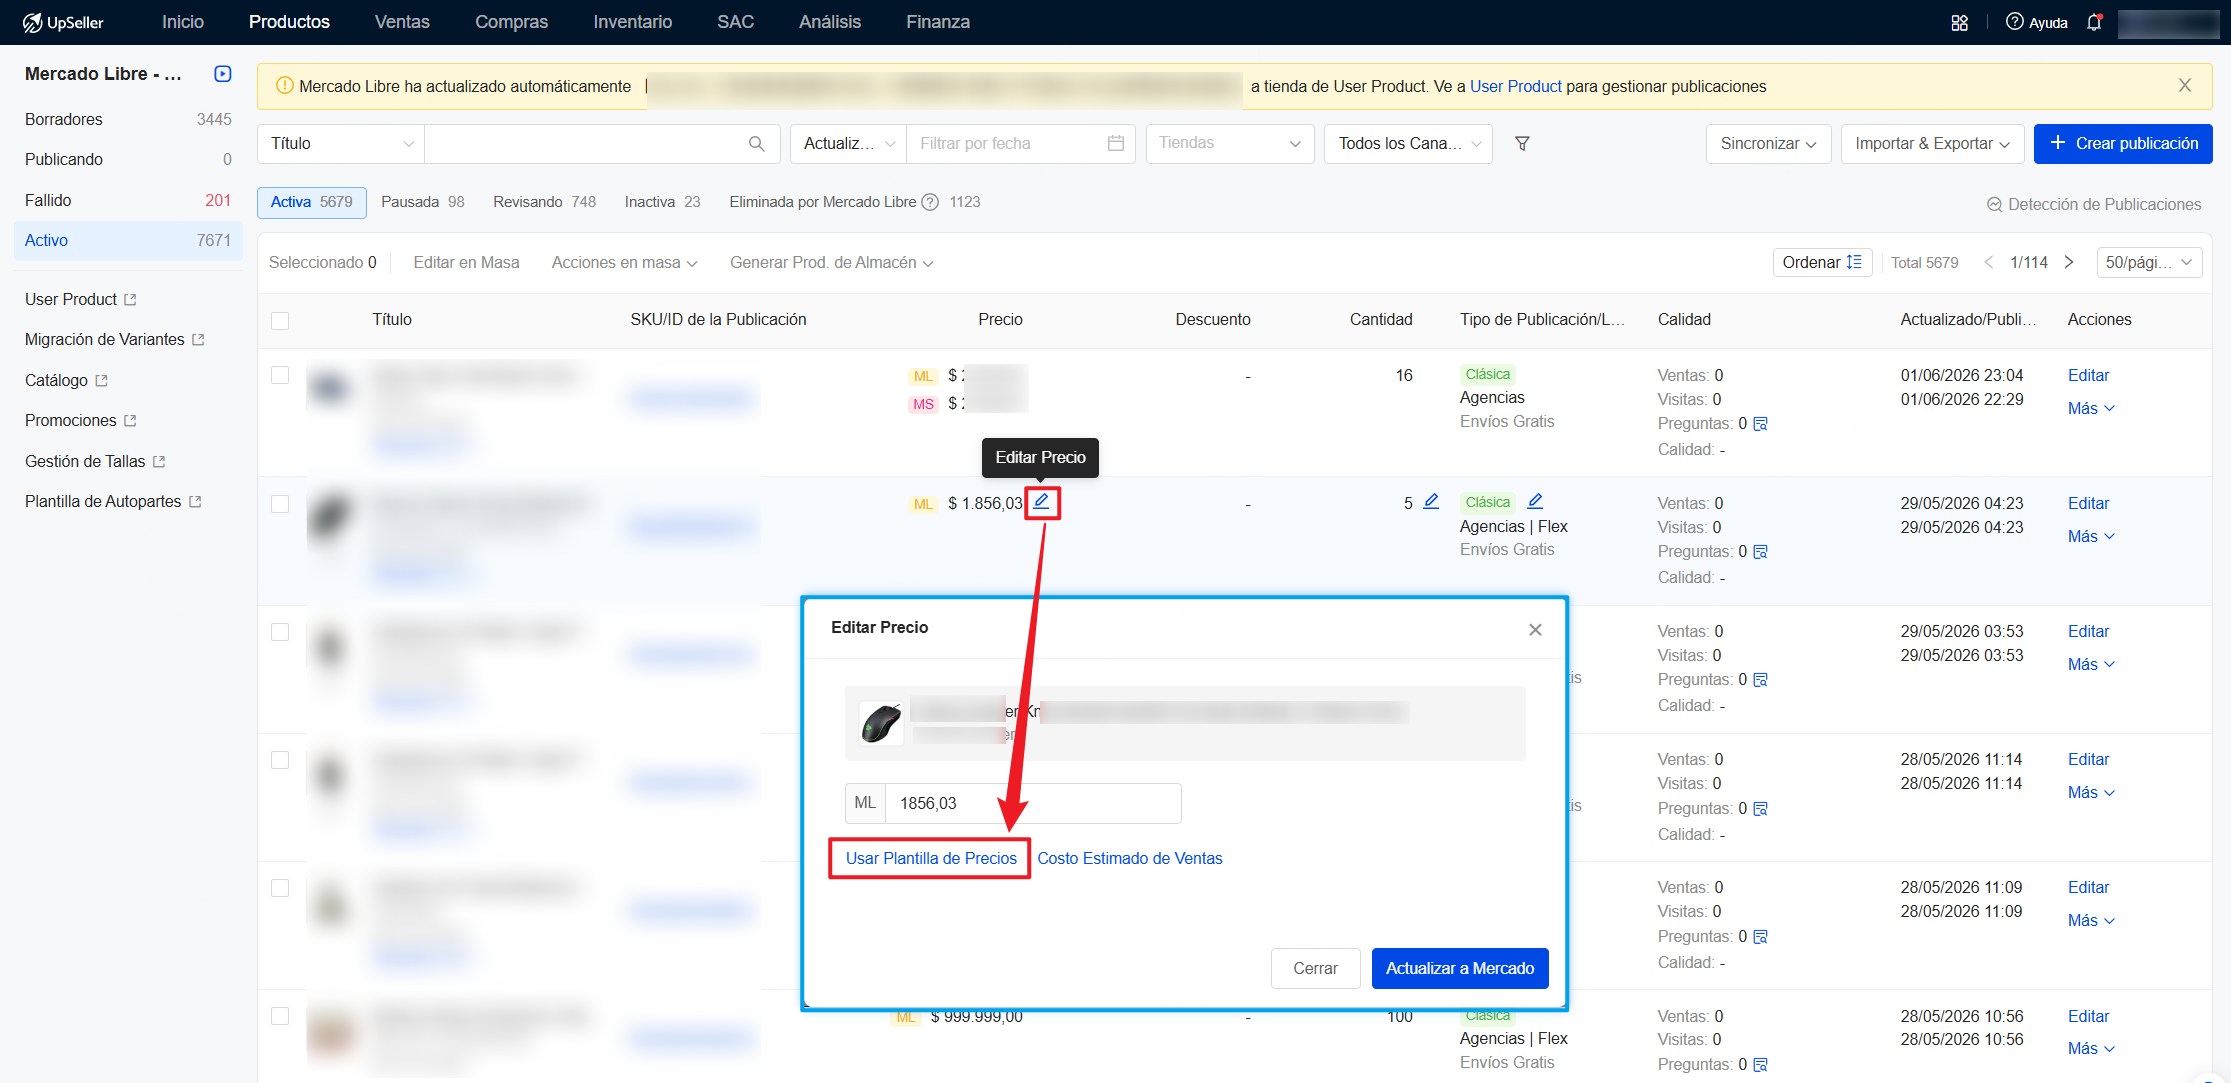Viewport: 2231px width, 1083px height.
Task: Click Actualizar a Mercado button
Action: point(1460,968)
